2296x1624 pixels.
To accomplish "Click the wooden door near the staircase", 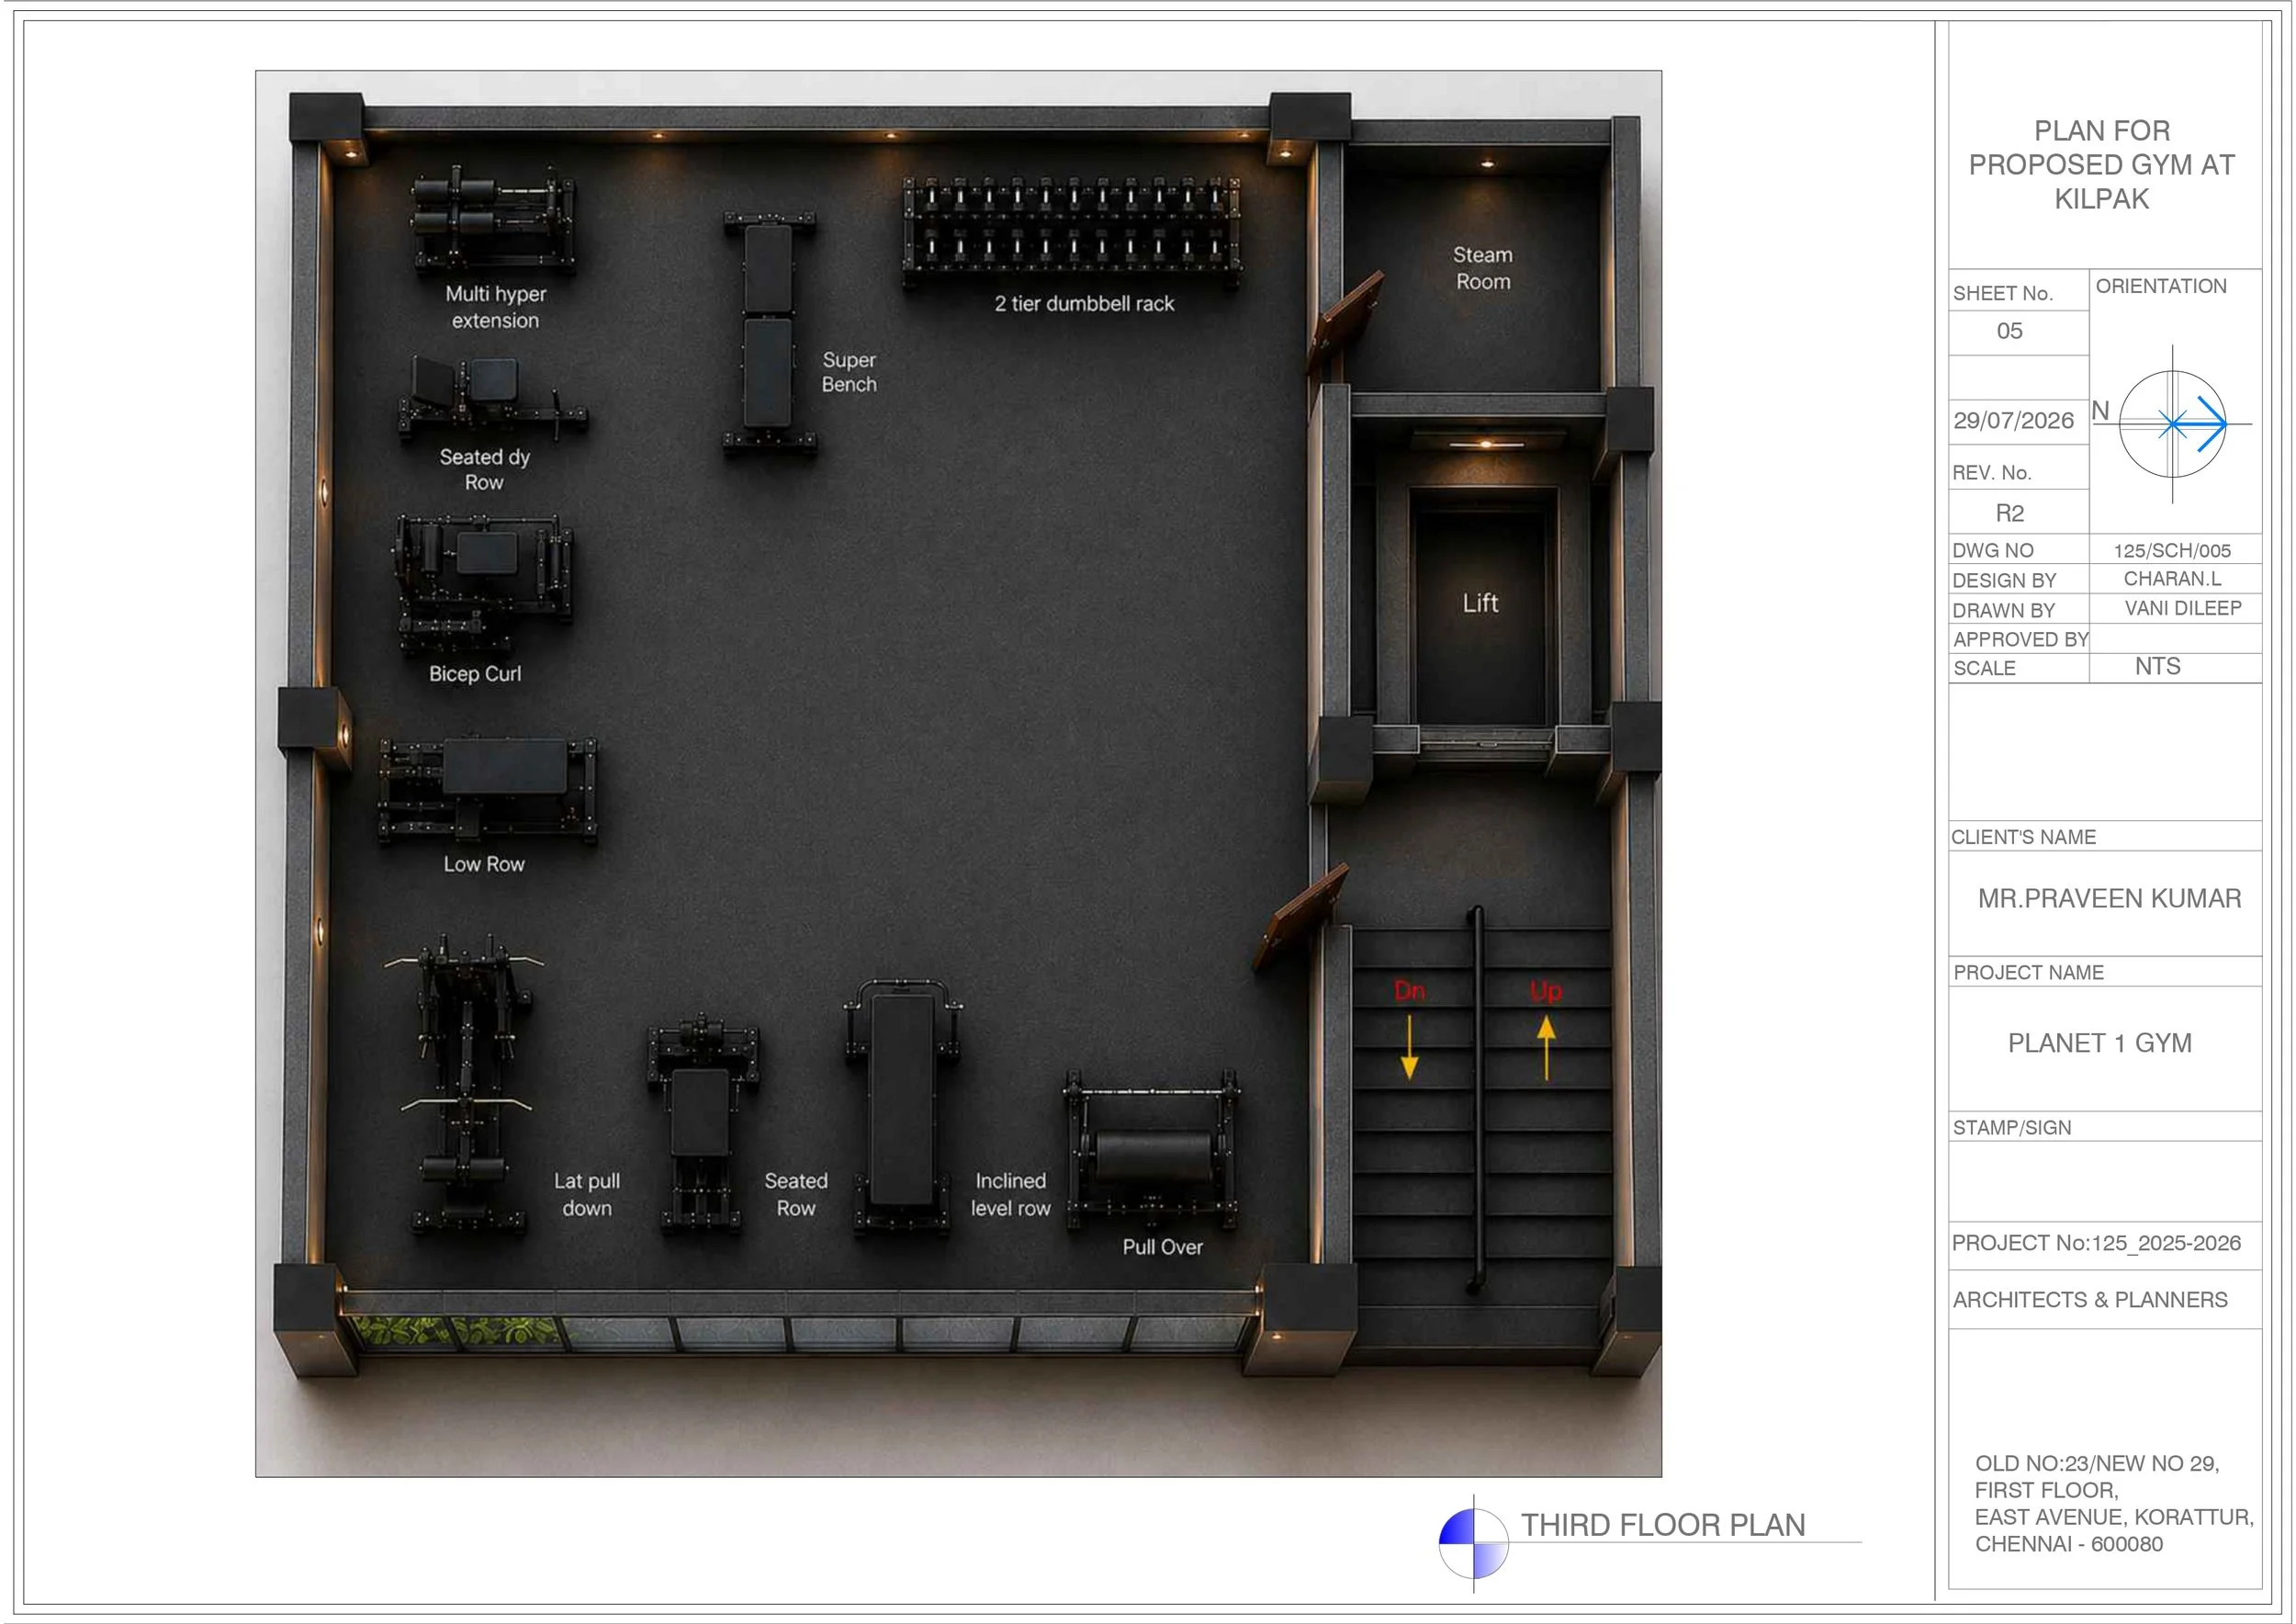I will tap(1301, 915).
